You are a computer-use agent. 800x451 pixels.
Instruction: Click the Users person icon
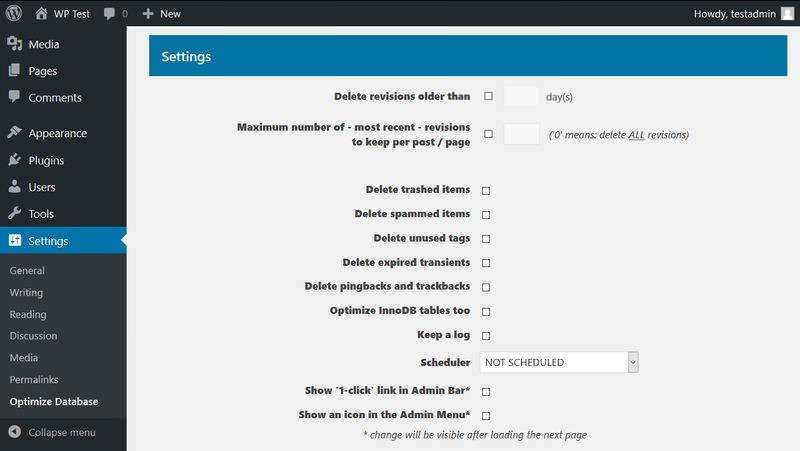pyautogui.click(x=15, y=187)
